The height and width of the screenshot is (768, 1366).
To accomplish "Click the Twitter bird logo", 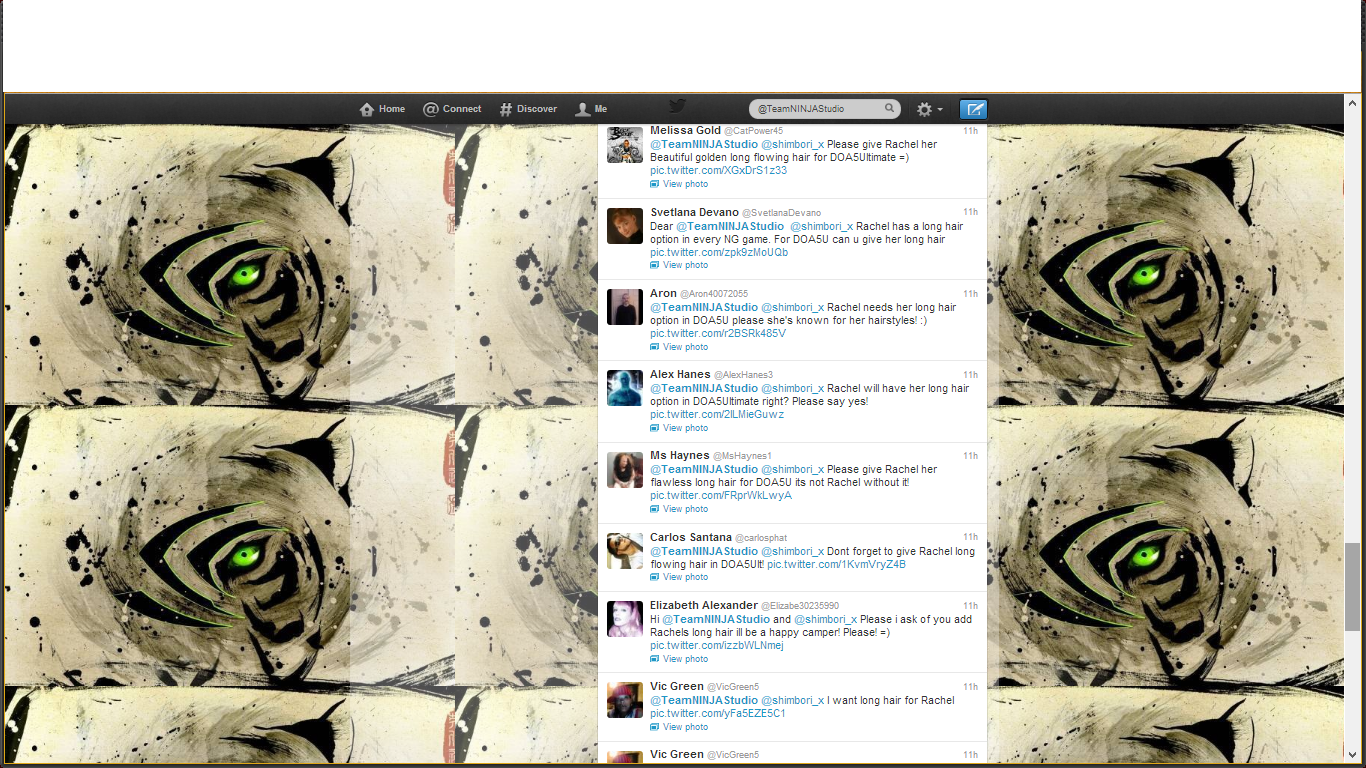I will click(x=677, y=107).
